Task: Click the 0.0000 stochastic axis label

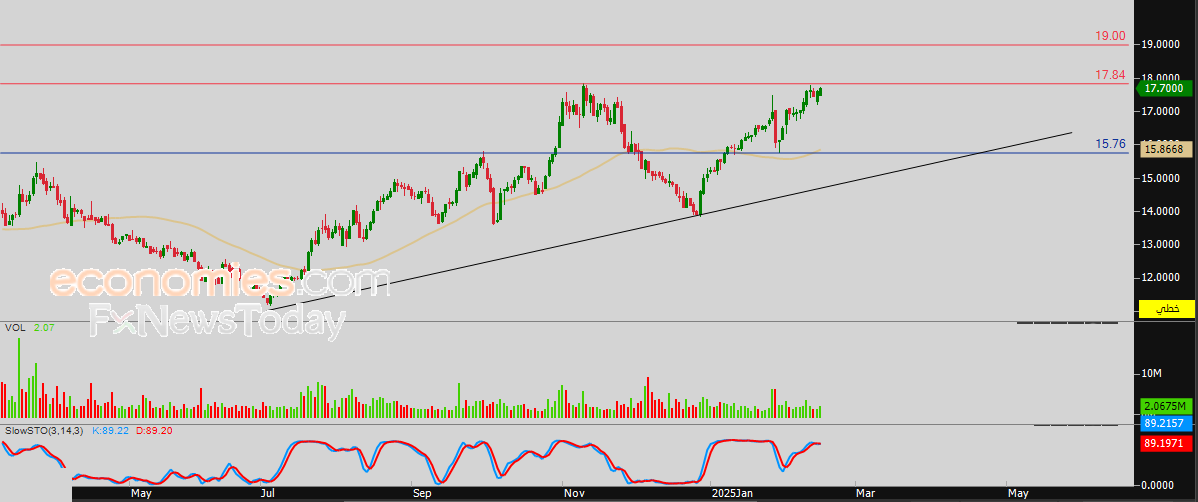Action: click(x=1160, y=484)
